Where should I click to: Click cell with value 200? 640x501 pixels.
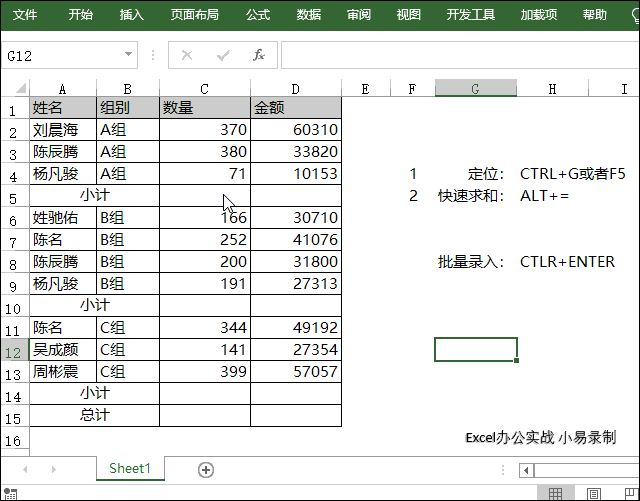point(205,262)
